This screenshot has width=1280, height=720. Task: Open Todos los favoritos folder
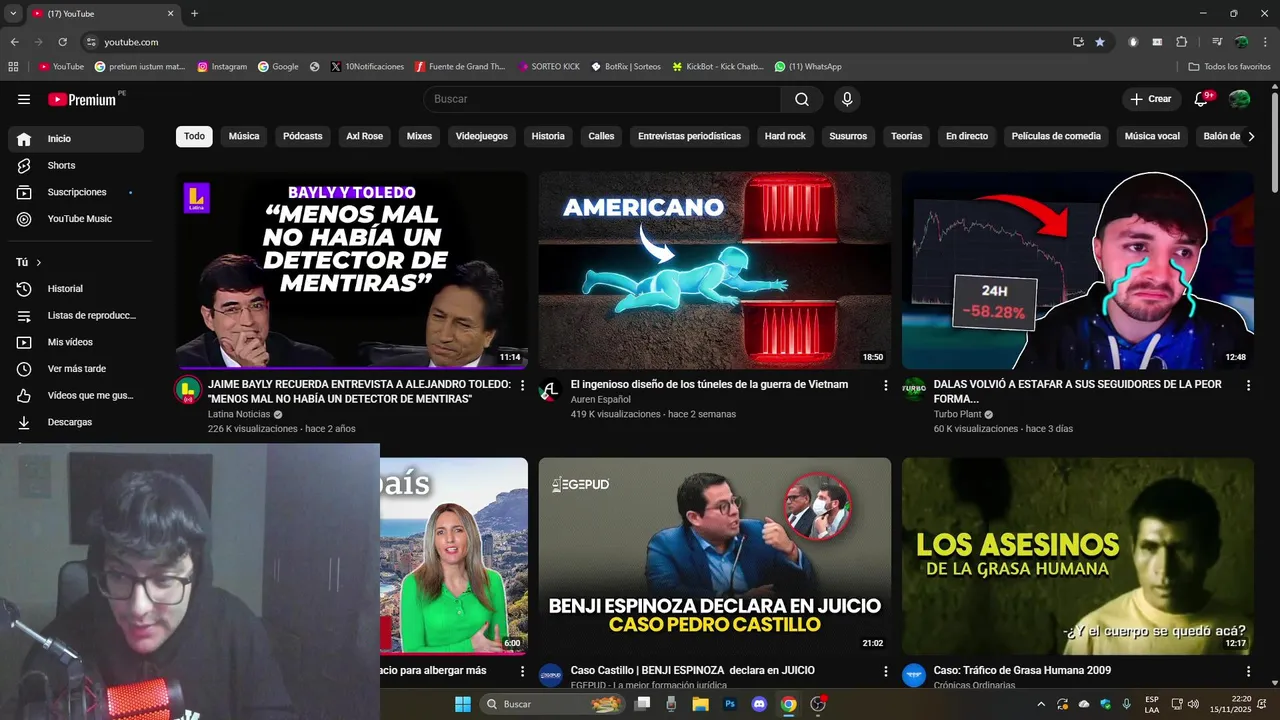tap(1229, 67)
